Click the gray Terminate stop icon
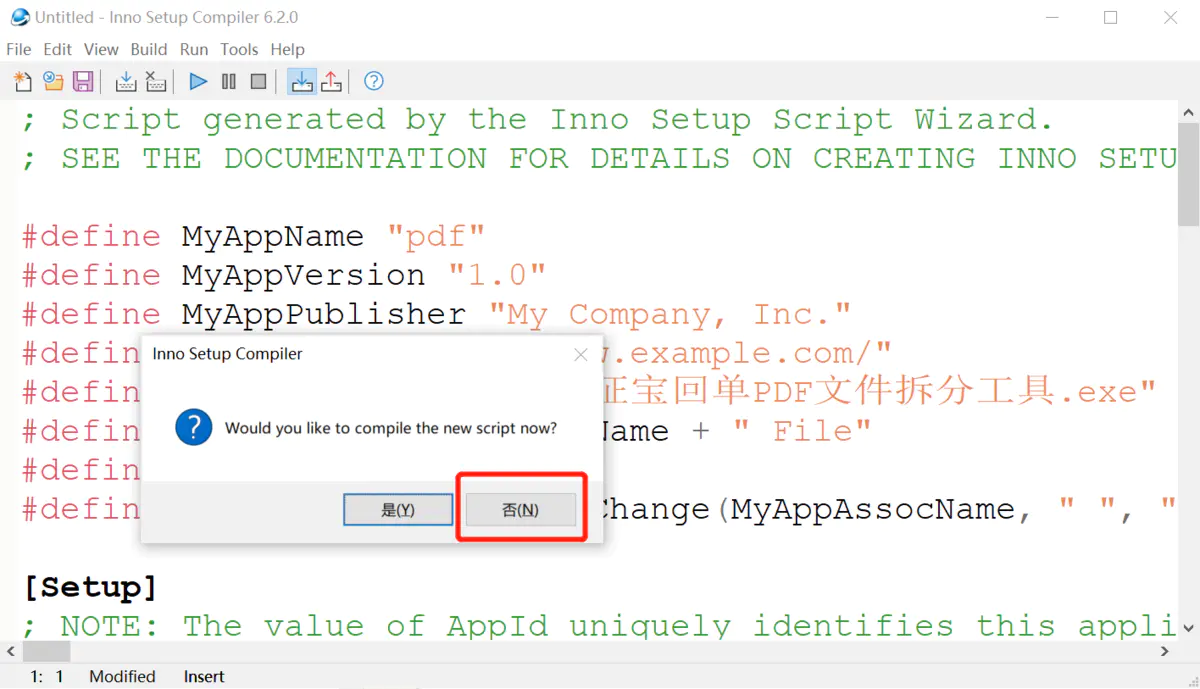The width and height of the screenshot is (1200, 689). [x=259, y=81]
